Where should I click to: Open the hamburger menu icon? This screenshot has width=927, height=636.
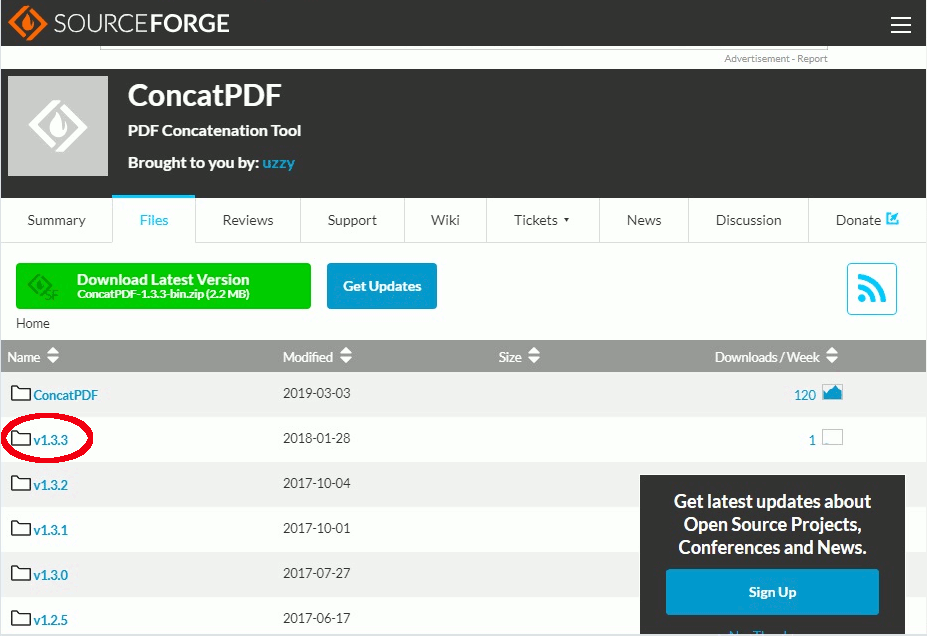point(900,25)
